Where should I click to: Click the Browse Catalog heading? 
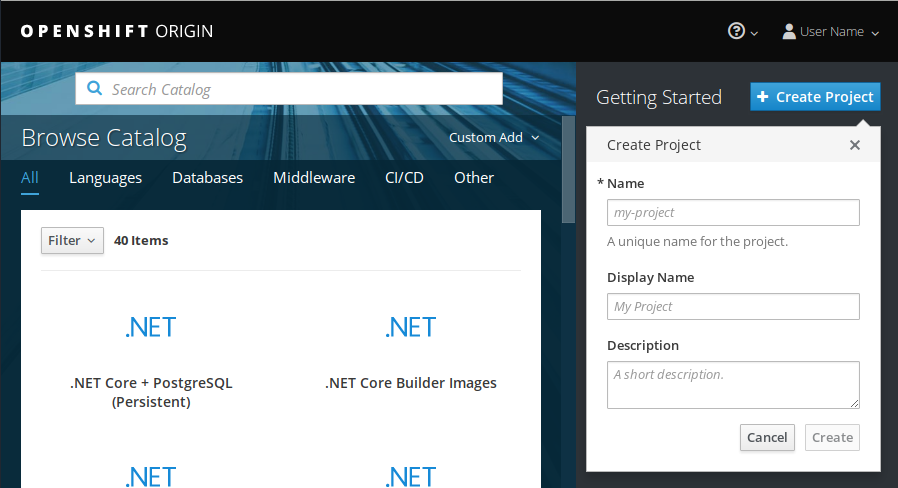coord(104,138)
